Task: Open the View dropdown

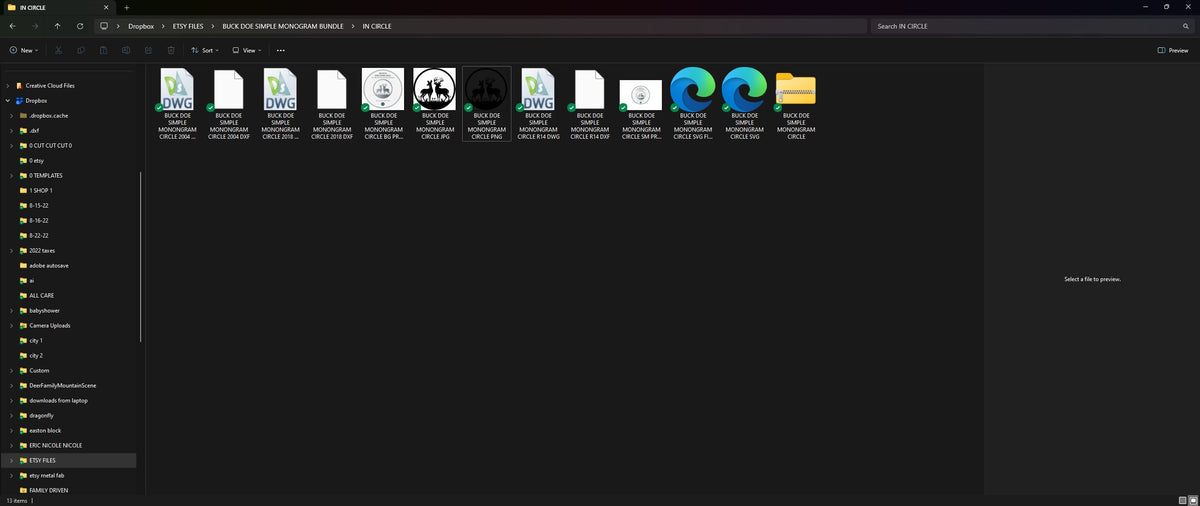Action: pyautogui.click(x=246, y=50)
